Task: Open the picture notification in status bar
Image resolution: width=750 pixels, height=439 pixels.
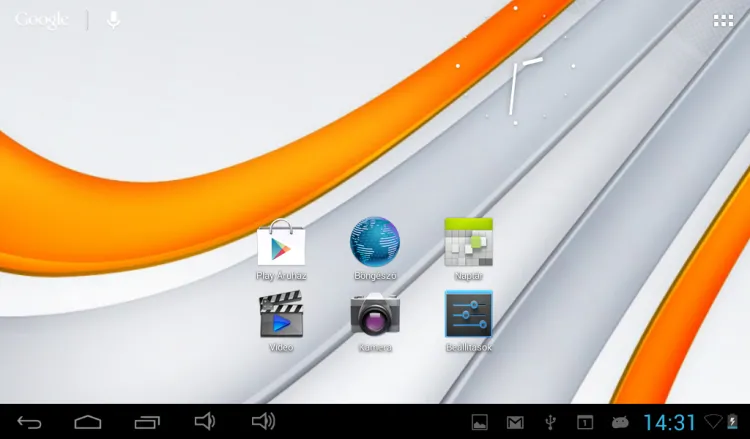Action: click(x=480, y=423)
